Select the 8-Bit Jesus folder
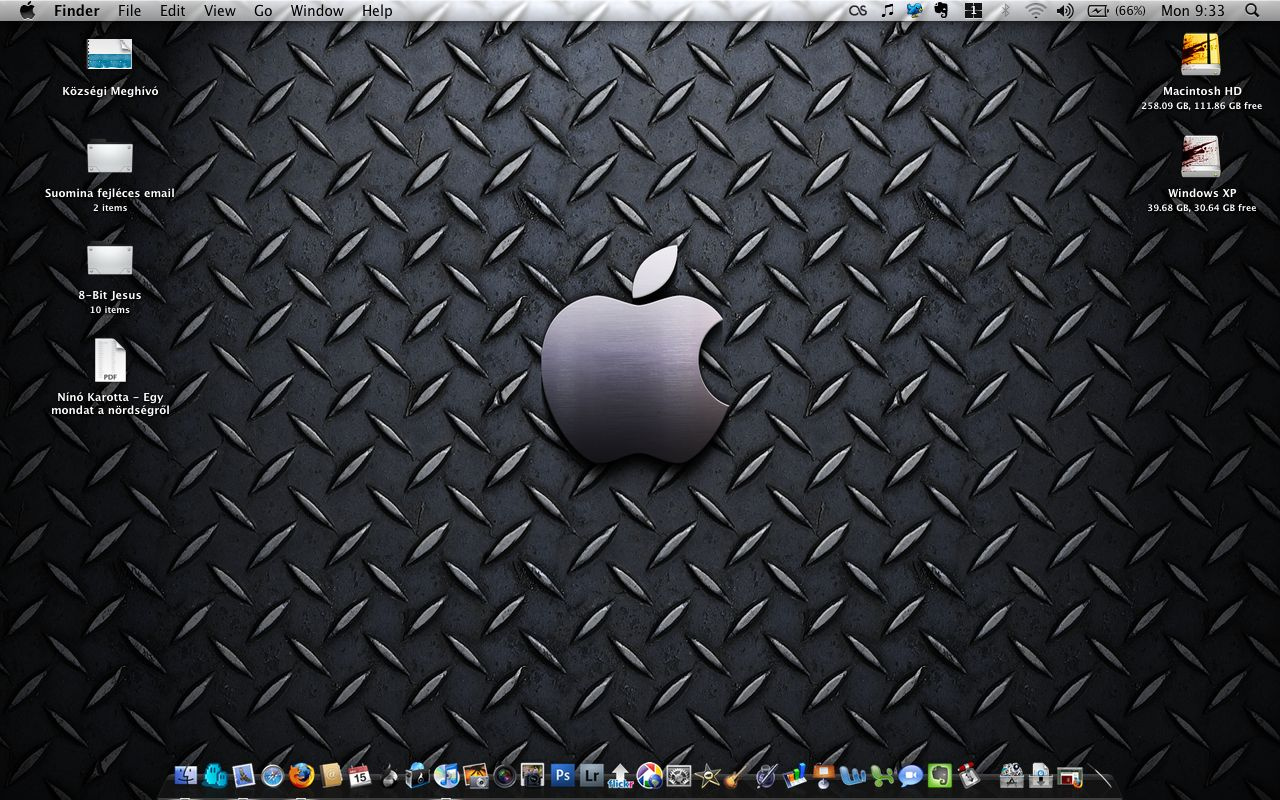The width and height of the screenshot is (1280, 800). tap(110, 260)
